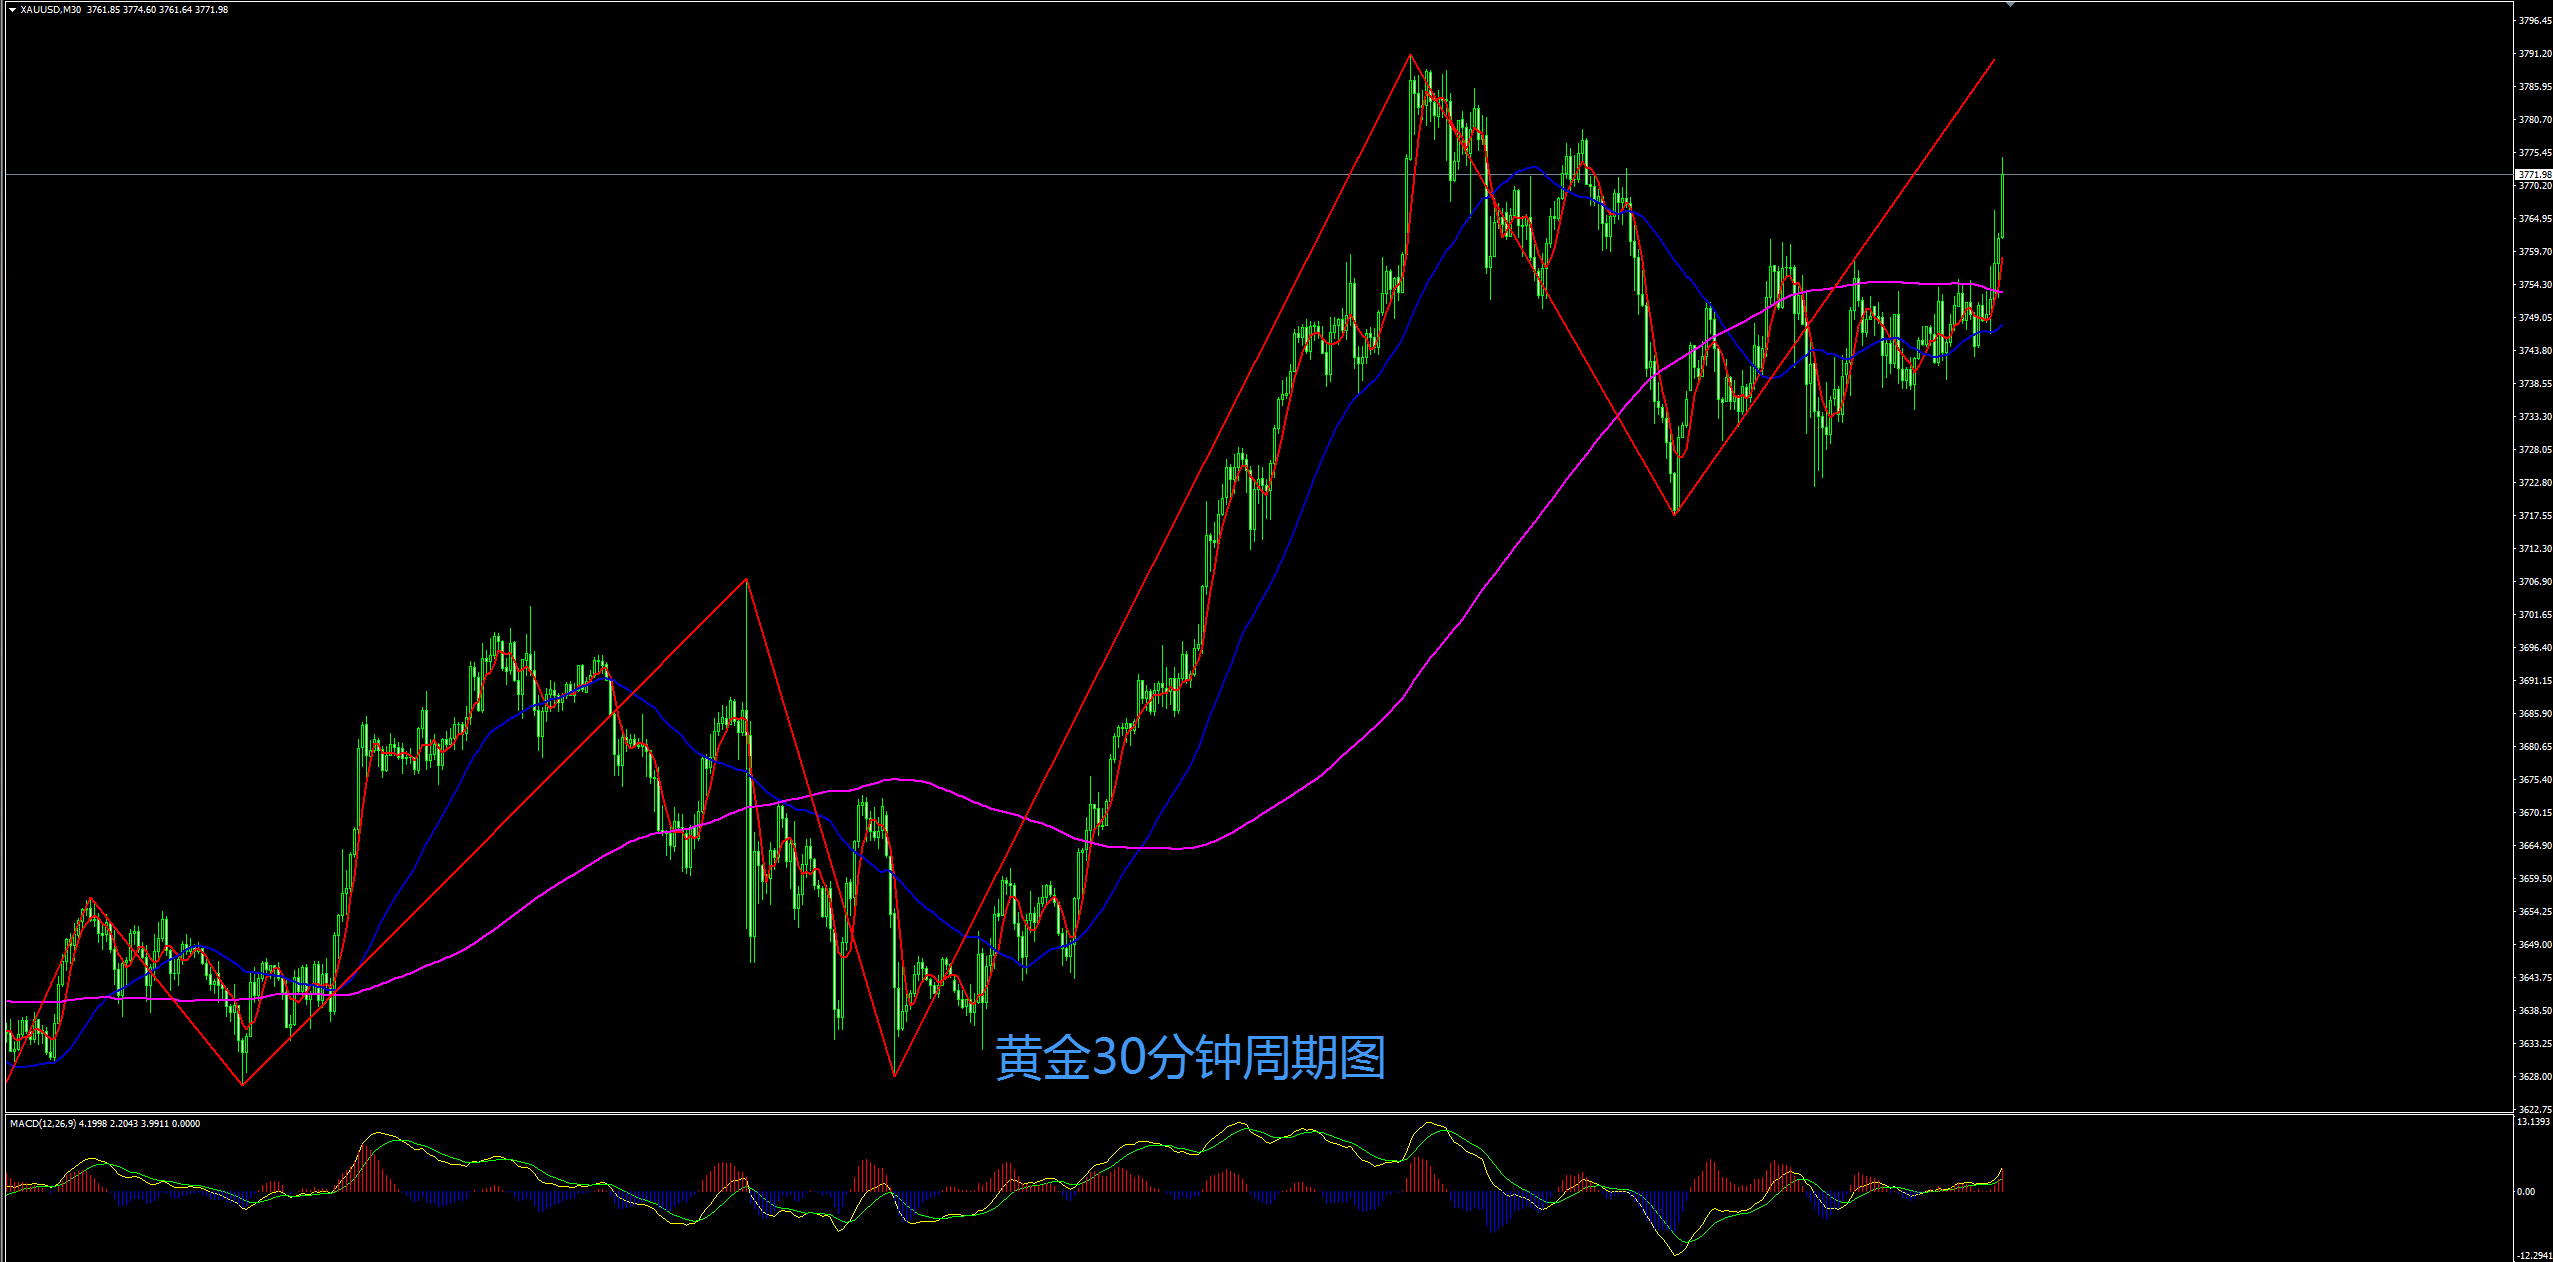Click the 3622.75 price scale value
2553x1262 pixels.
pyautogui.click(x=2534, y=1109)
